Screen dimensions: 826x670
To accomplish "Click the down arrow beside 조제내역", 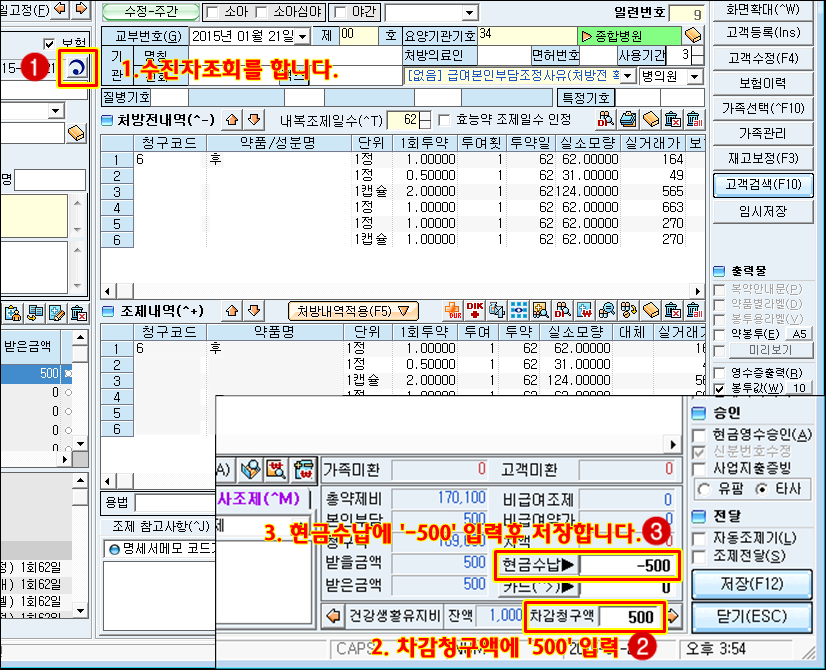I will click(x=253, y=311).
